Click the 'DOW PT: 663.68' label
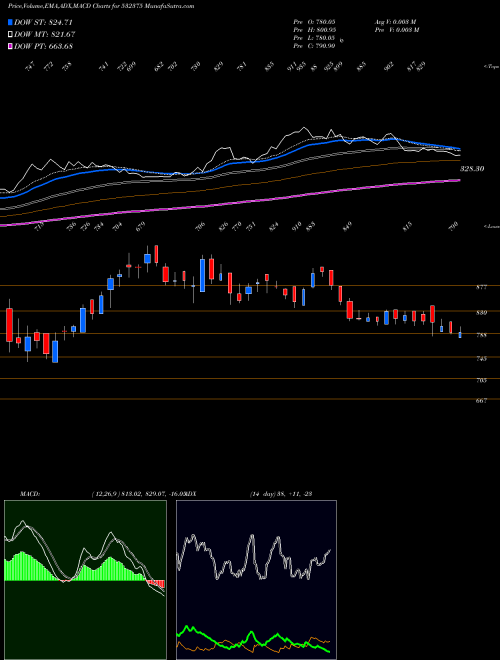 coord(43,46)
